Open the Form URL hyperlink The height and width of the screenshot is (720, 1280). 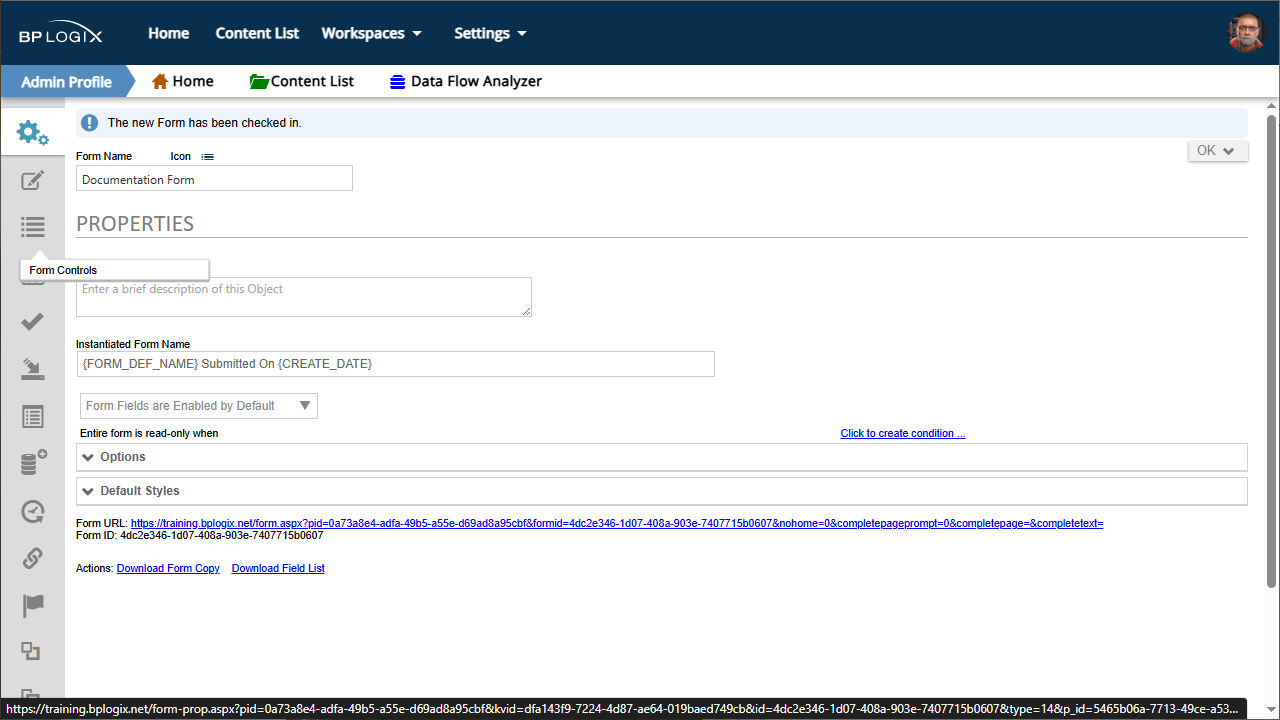point(617,523)
